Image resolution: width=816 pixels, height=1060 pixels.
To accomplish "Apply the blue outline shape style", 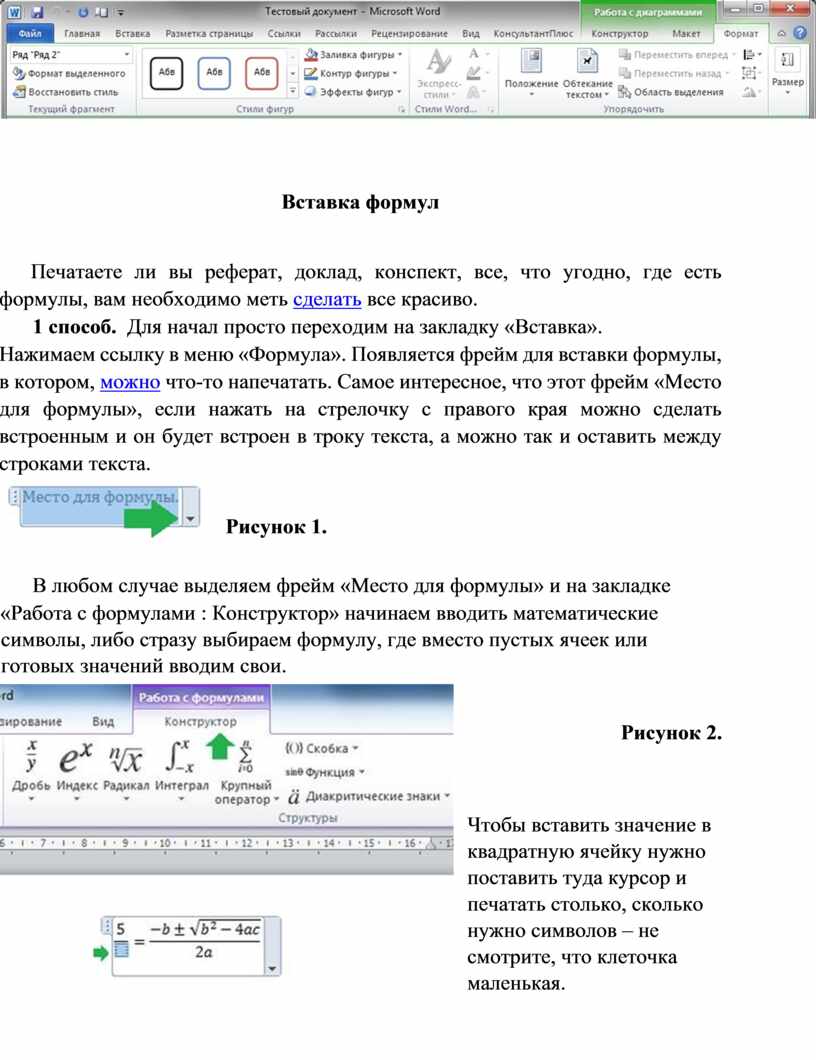I will pyautogui.click(x=214, y=72).
